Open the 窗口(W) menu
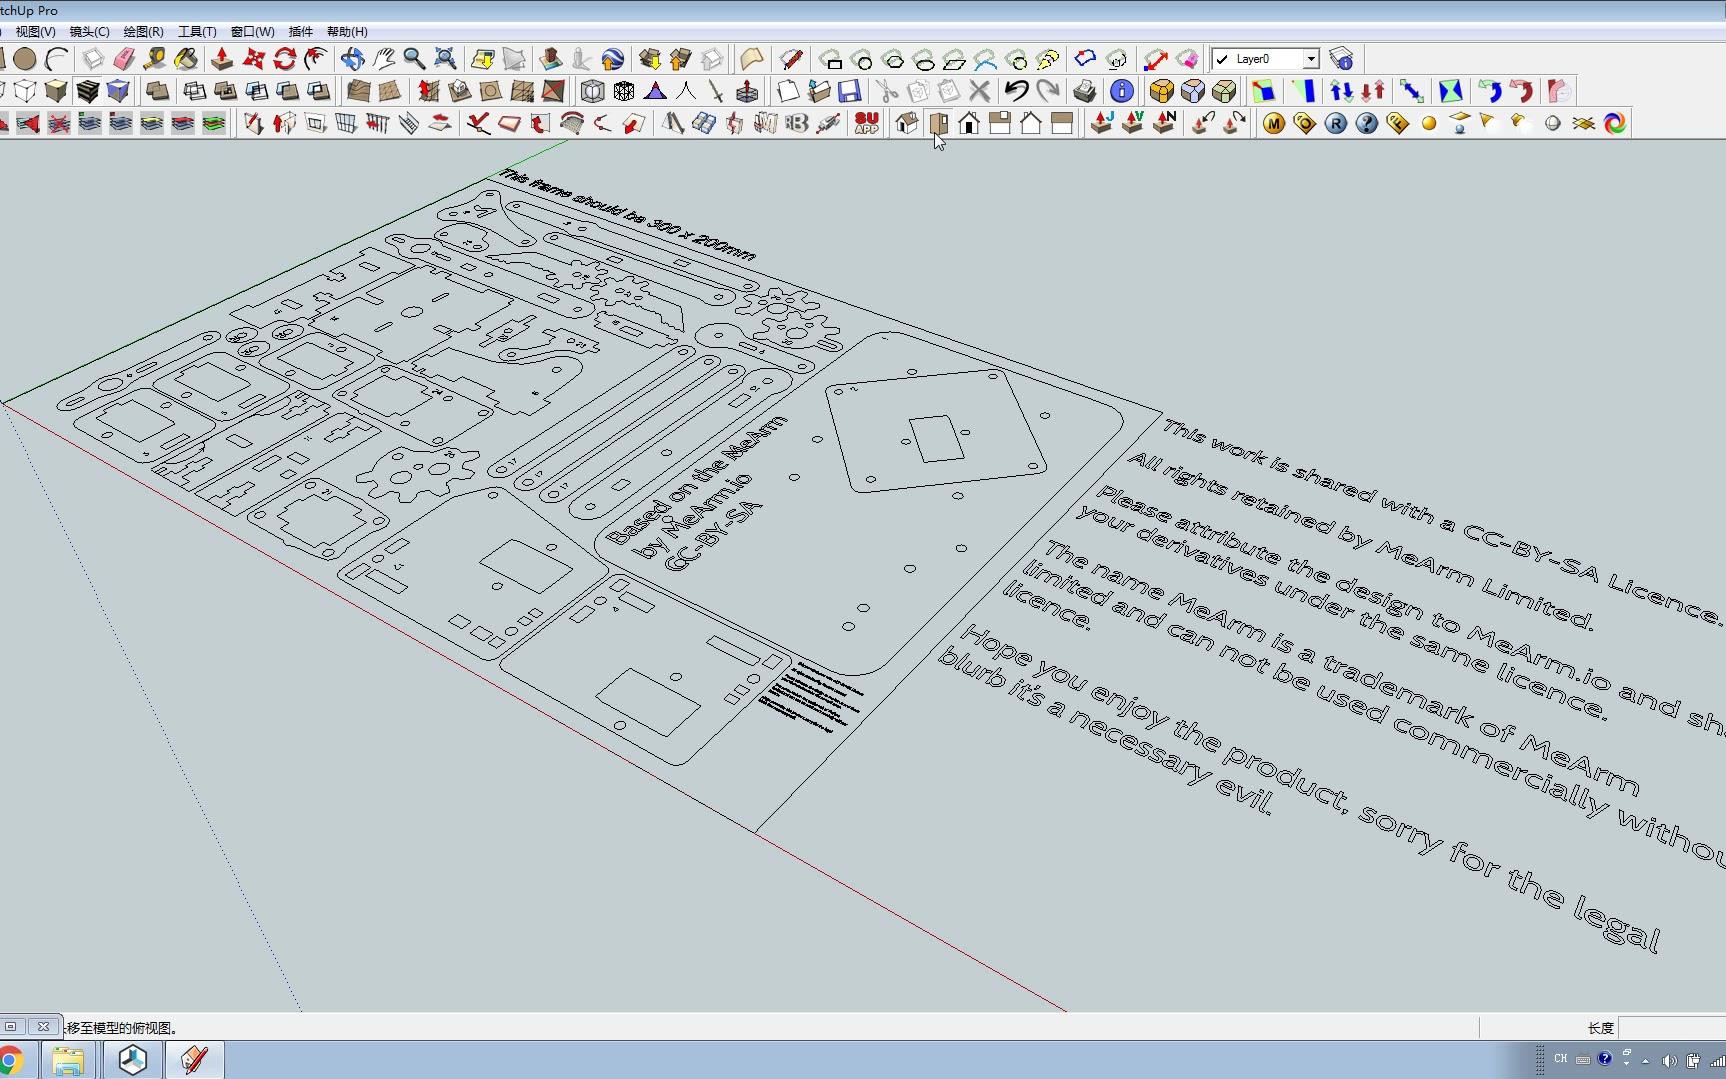This screenshot has width=1726, height=1079. pyautogui.click(x=252, y=32)
